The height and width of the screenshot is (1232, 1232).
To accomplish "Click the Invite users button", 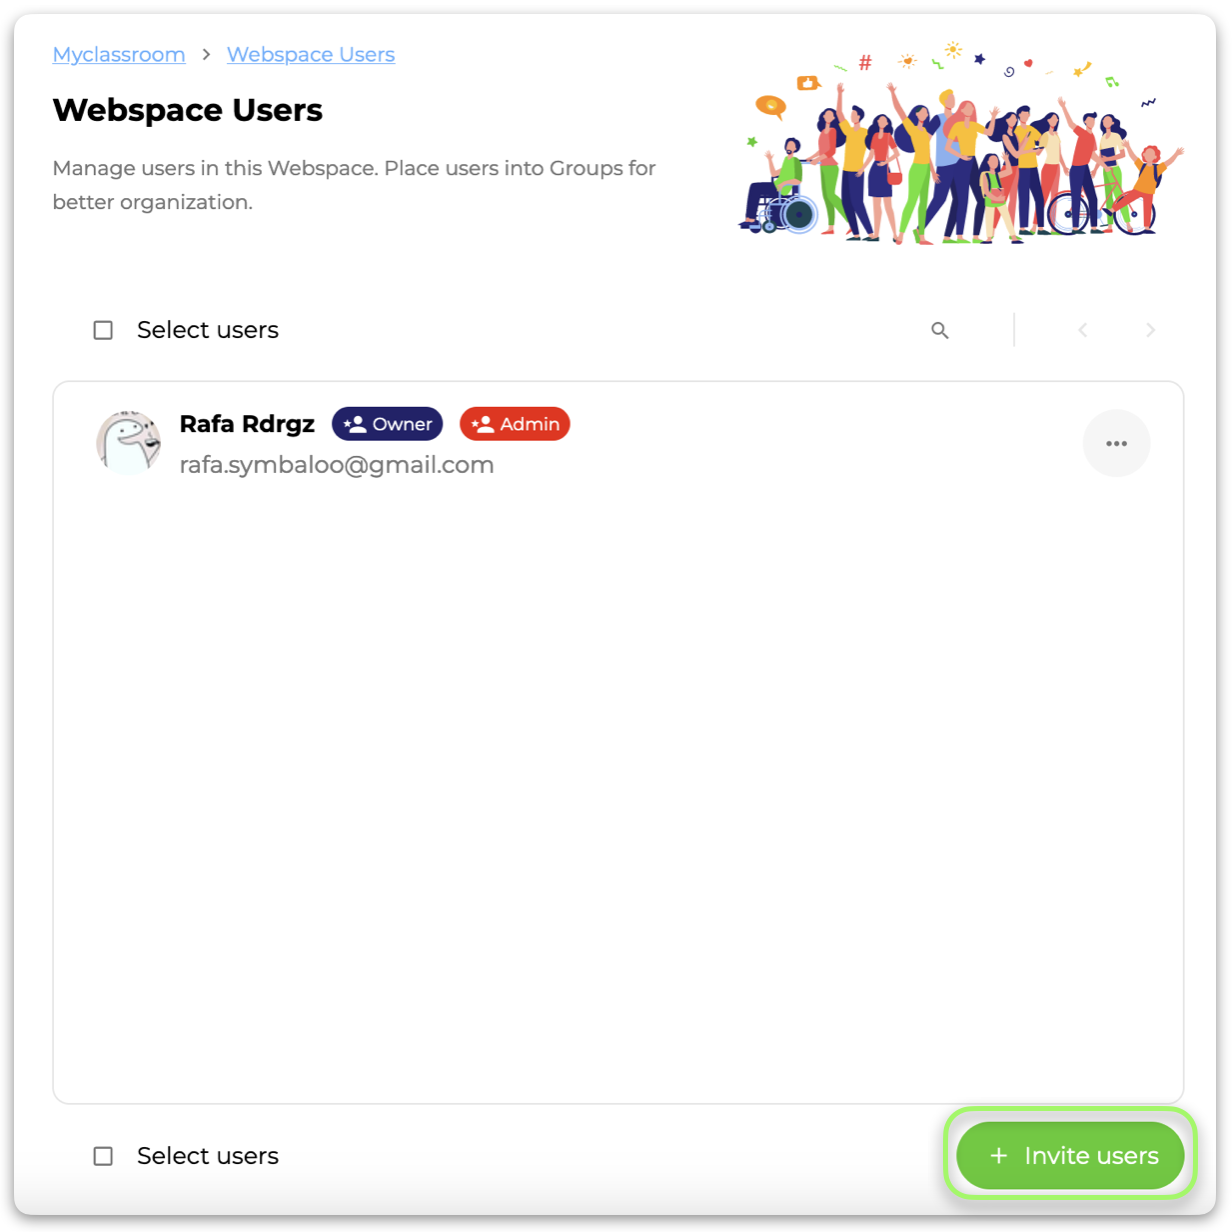I will [x=1070, y=1156].
